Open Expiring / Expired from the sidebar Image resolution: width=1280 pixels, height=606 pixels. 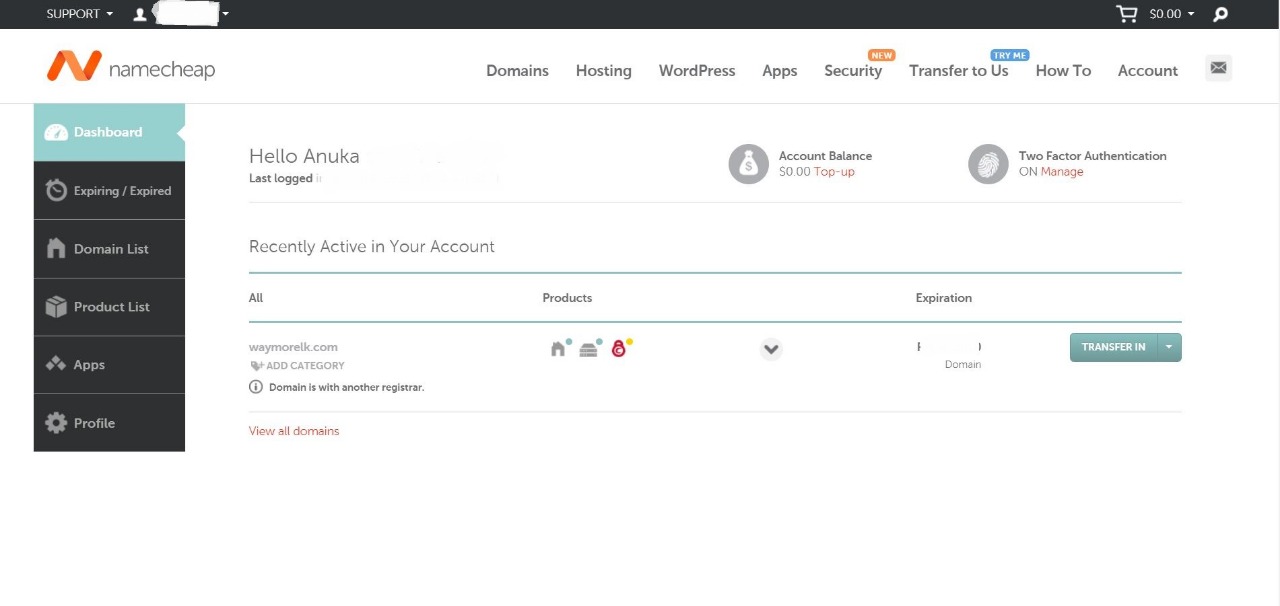click(109, 190)
